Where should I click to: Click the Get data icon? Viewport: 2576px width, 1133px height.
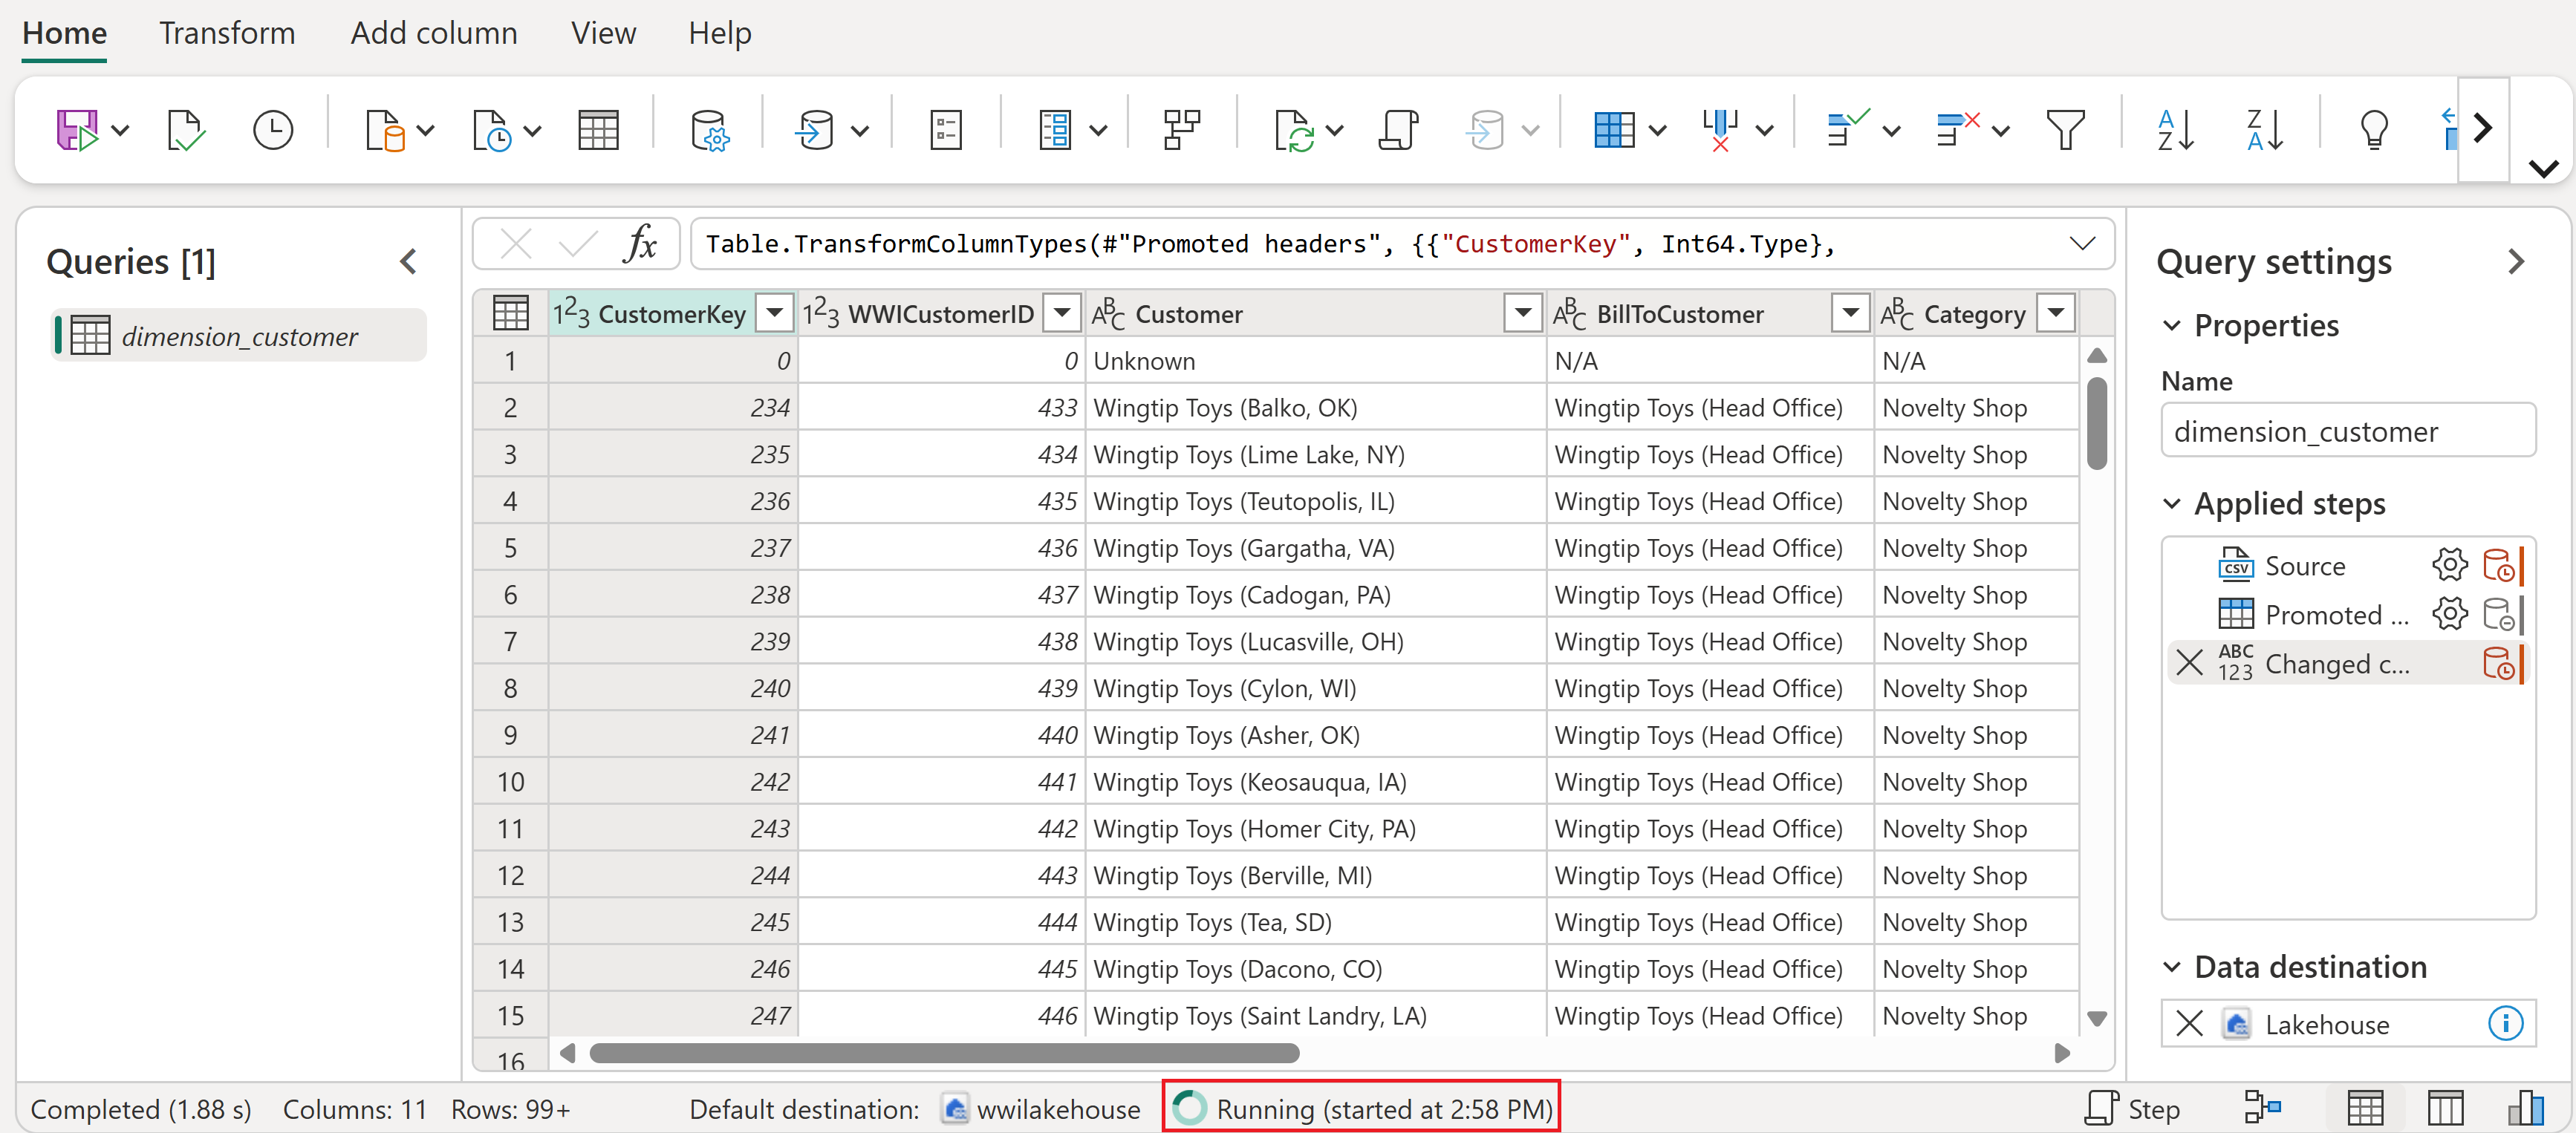tap(385, 130)
